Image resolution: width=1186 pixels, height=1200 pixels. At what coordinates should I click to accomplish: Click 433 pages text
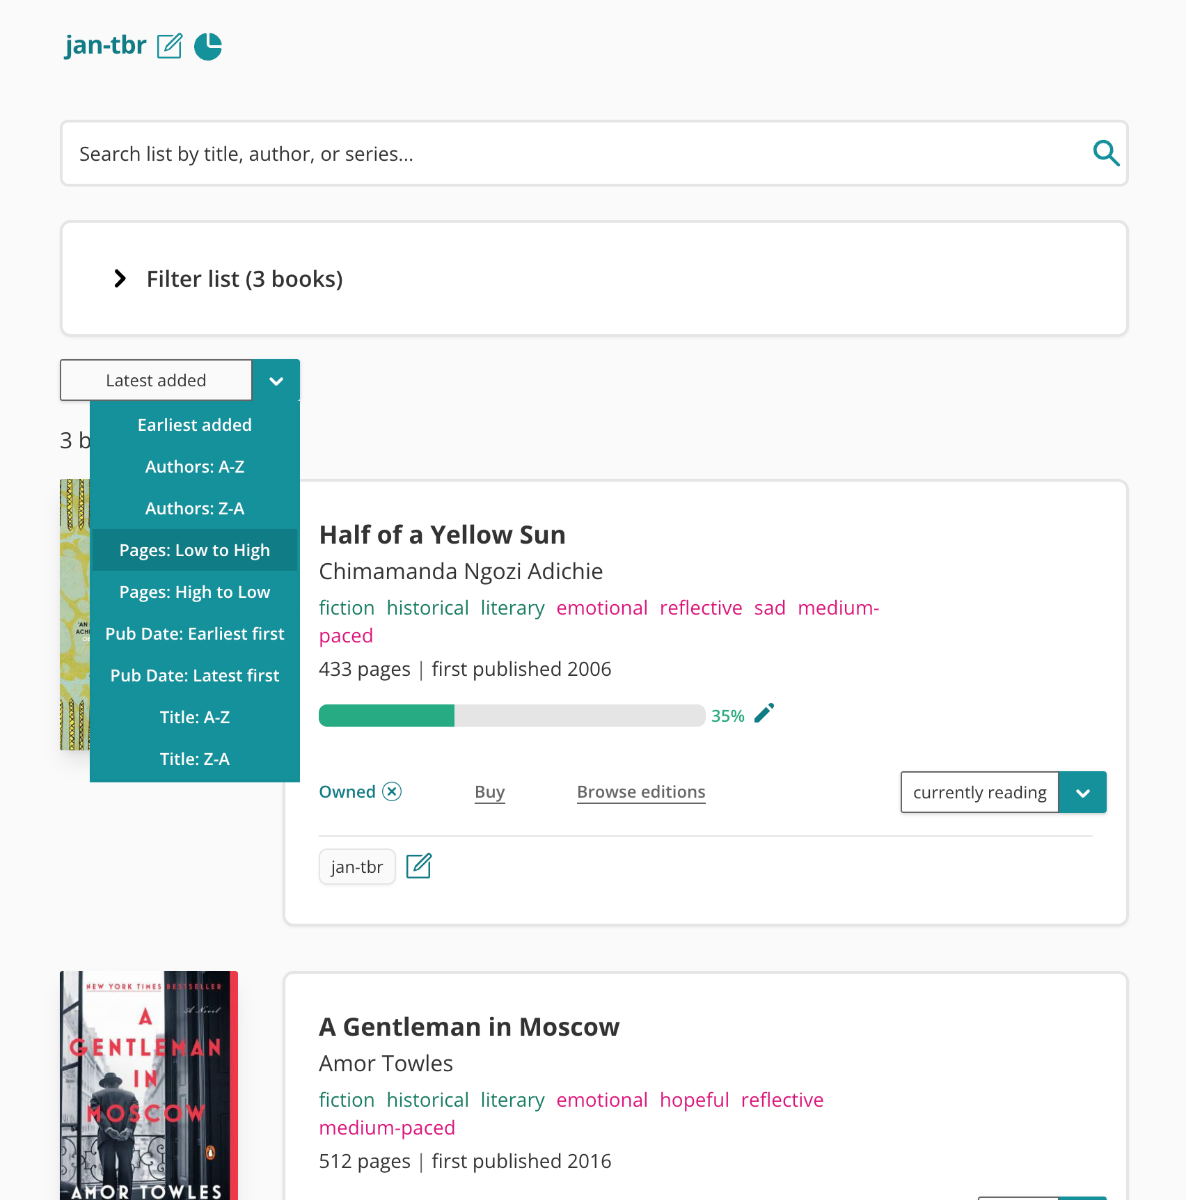point(365,669)
